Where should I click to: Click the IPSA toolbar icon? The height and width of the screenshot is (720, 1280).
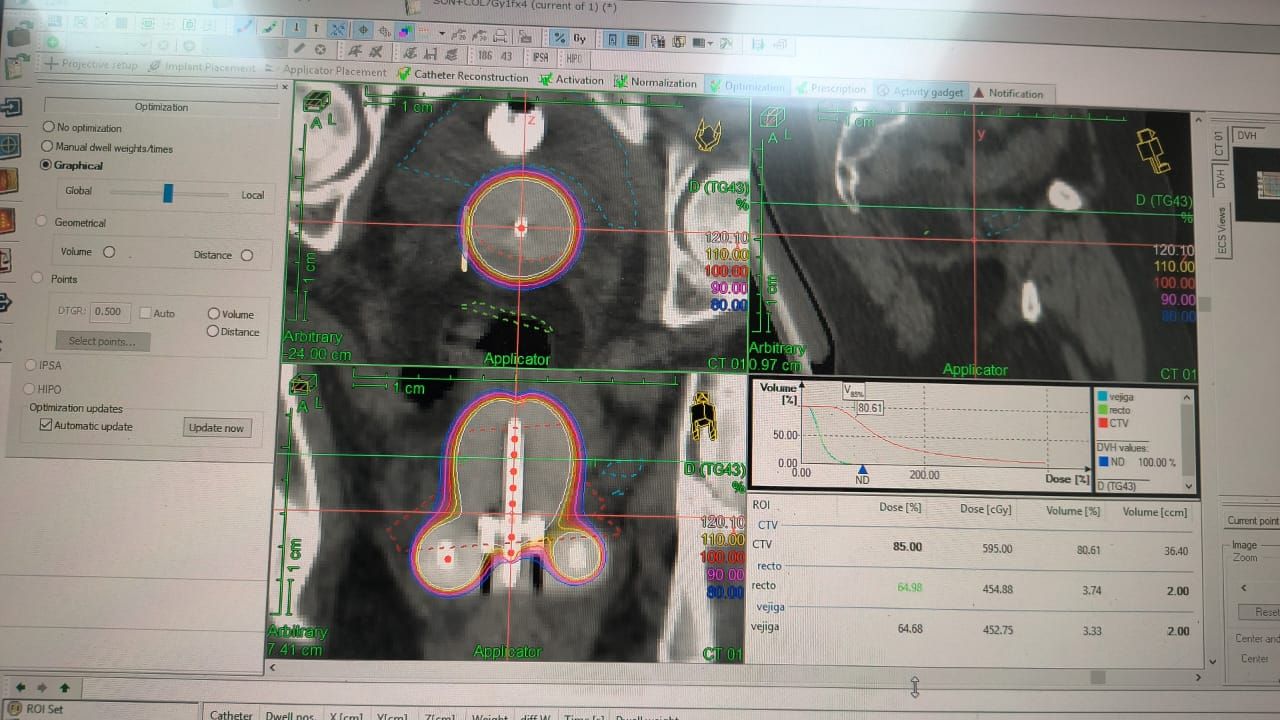(540, 57)
